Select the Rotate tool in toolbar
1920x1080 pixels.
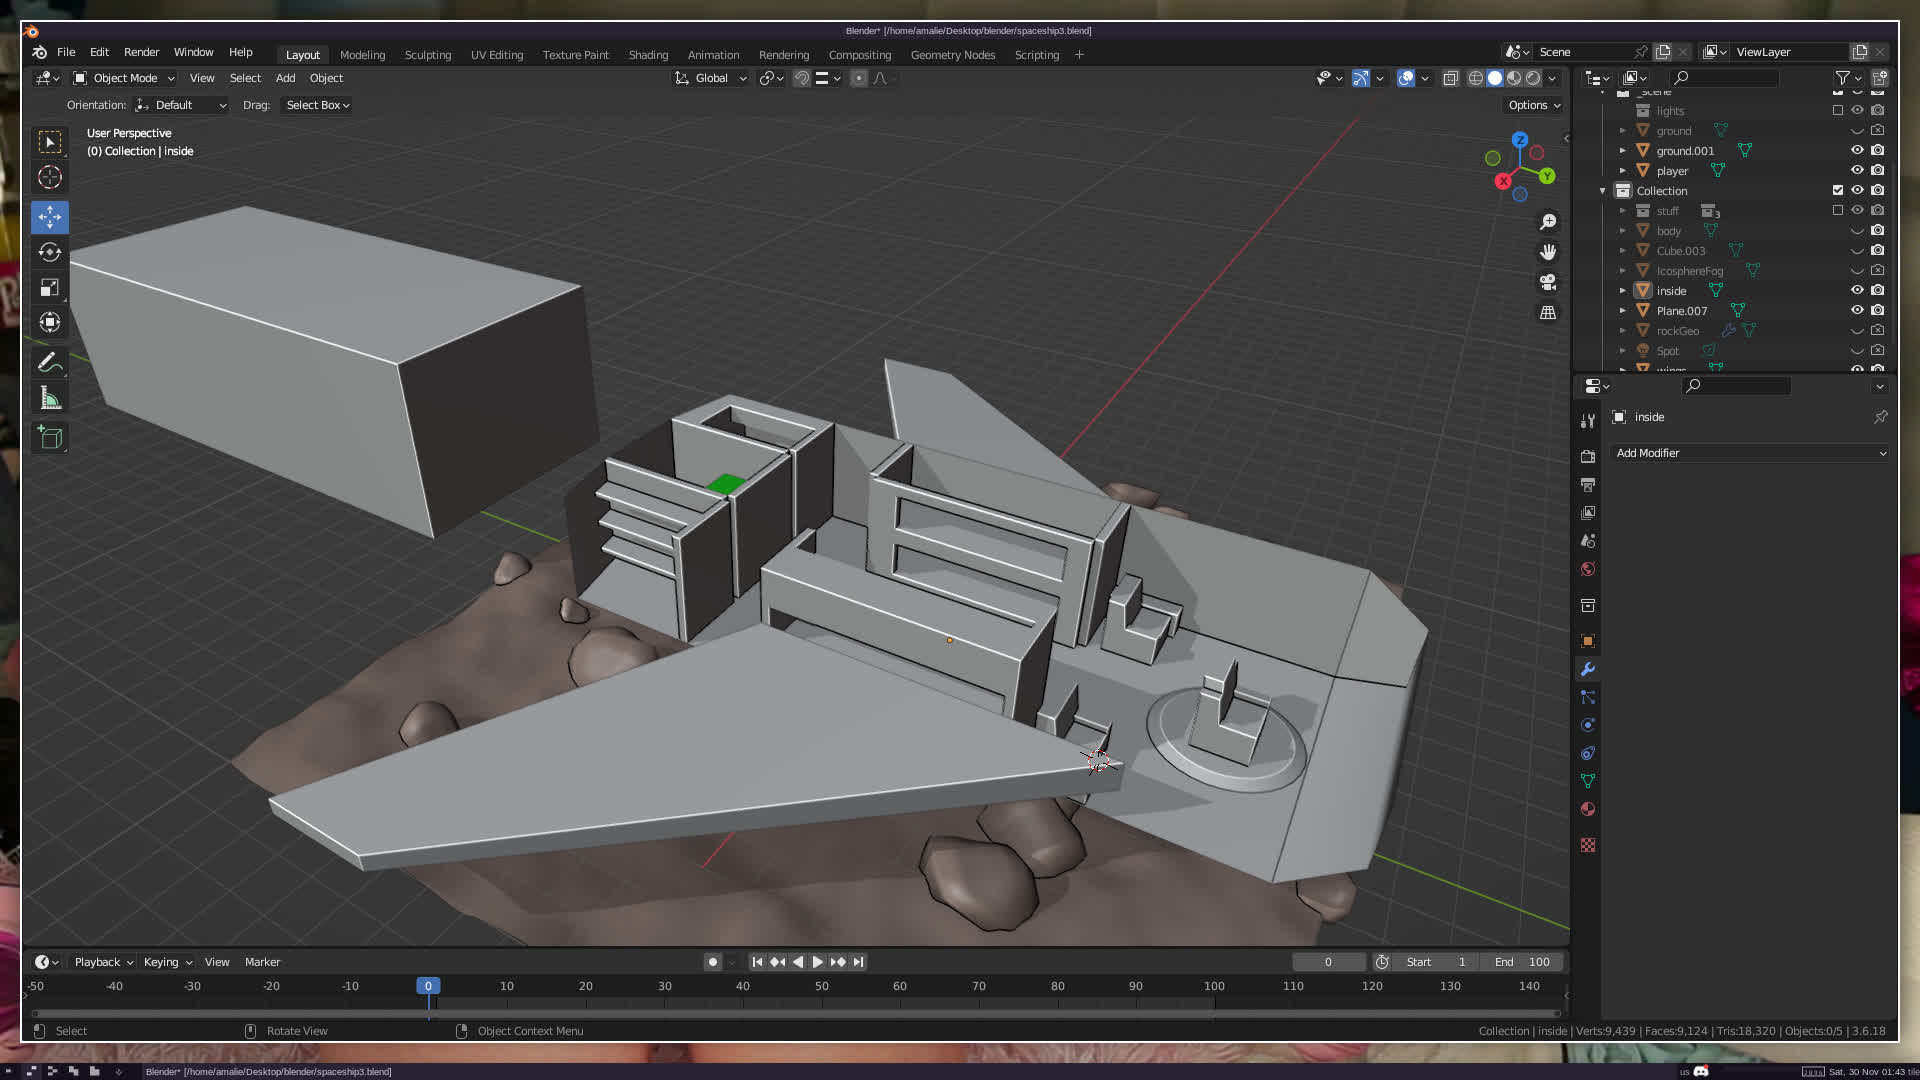tap(50, 252)
